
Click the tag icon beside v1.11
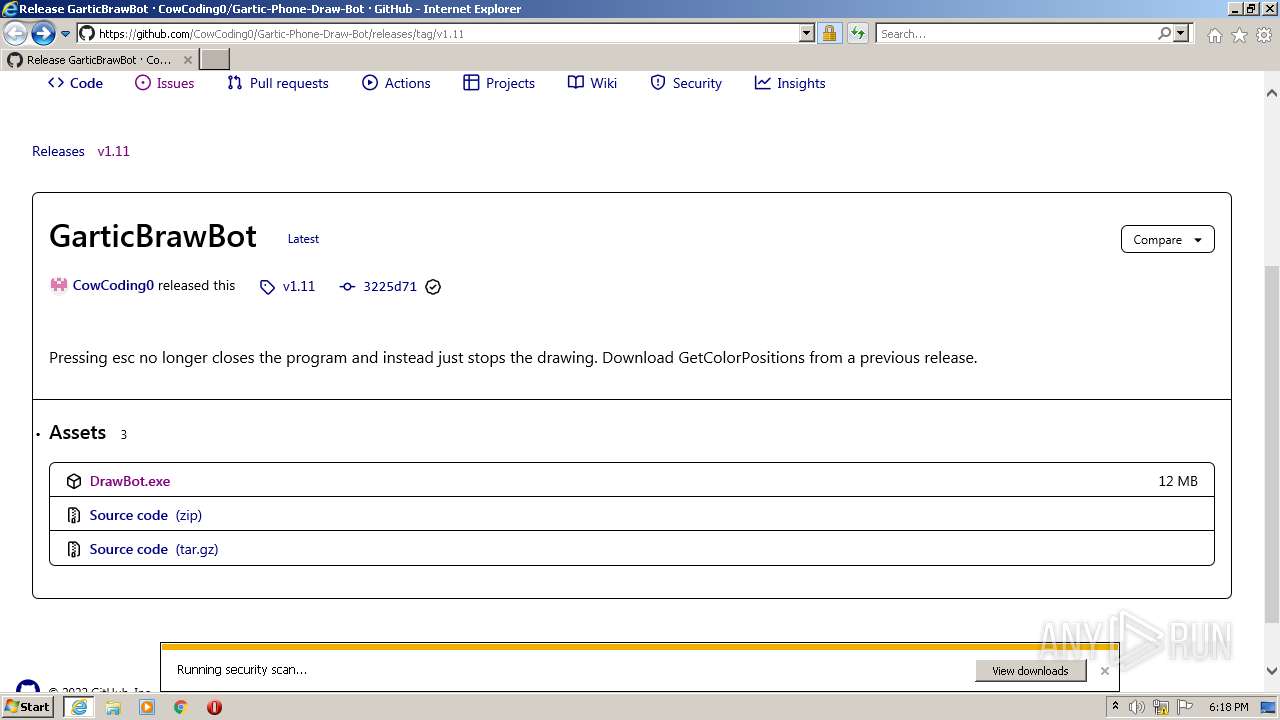(267, 287)
